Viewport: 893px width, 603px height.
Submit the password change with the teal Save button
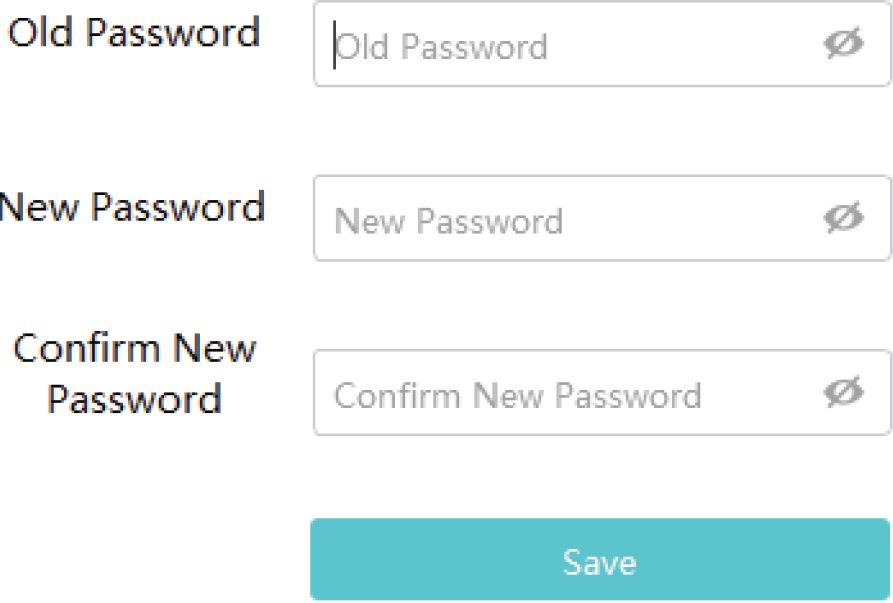599,560
